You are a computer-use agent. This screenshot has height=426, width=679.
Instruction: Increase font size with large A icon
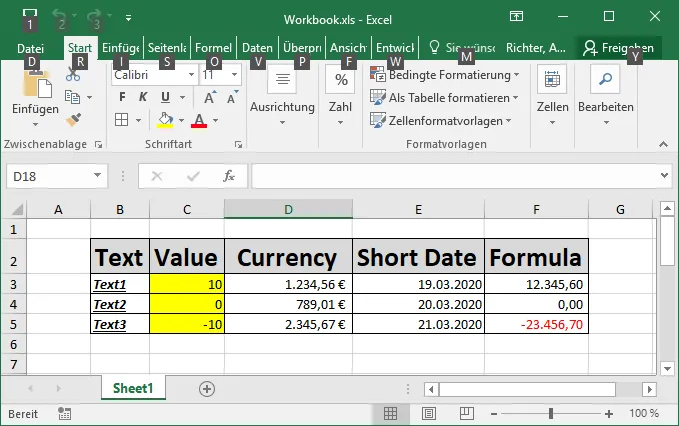tap(210, 97)
